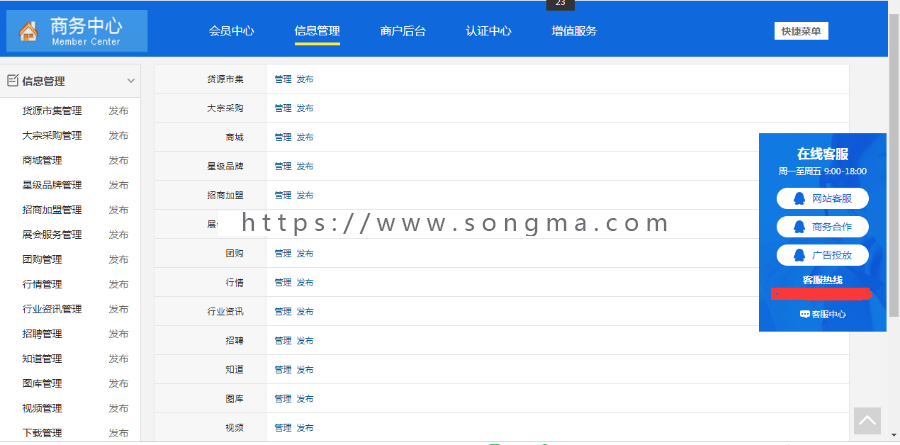Open 图库管理 in the sidebar
900x445 pixels.
[x=42, y=383]
